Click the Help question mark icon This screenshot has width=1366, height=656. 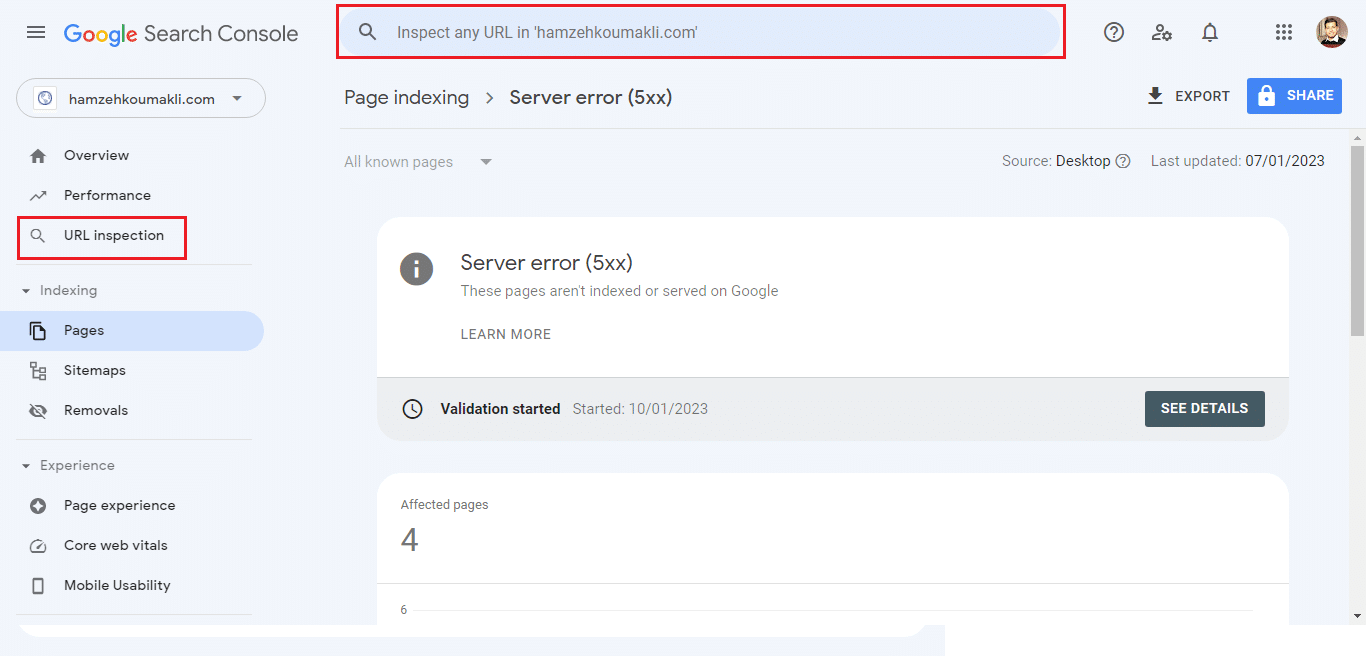point(1113,32)
